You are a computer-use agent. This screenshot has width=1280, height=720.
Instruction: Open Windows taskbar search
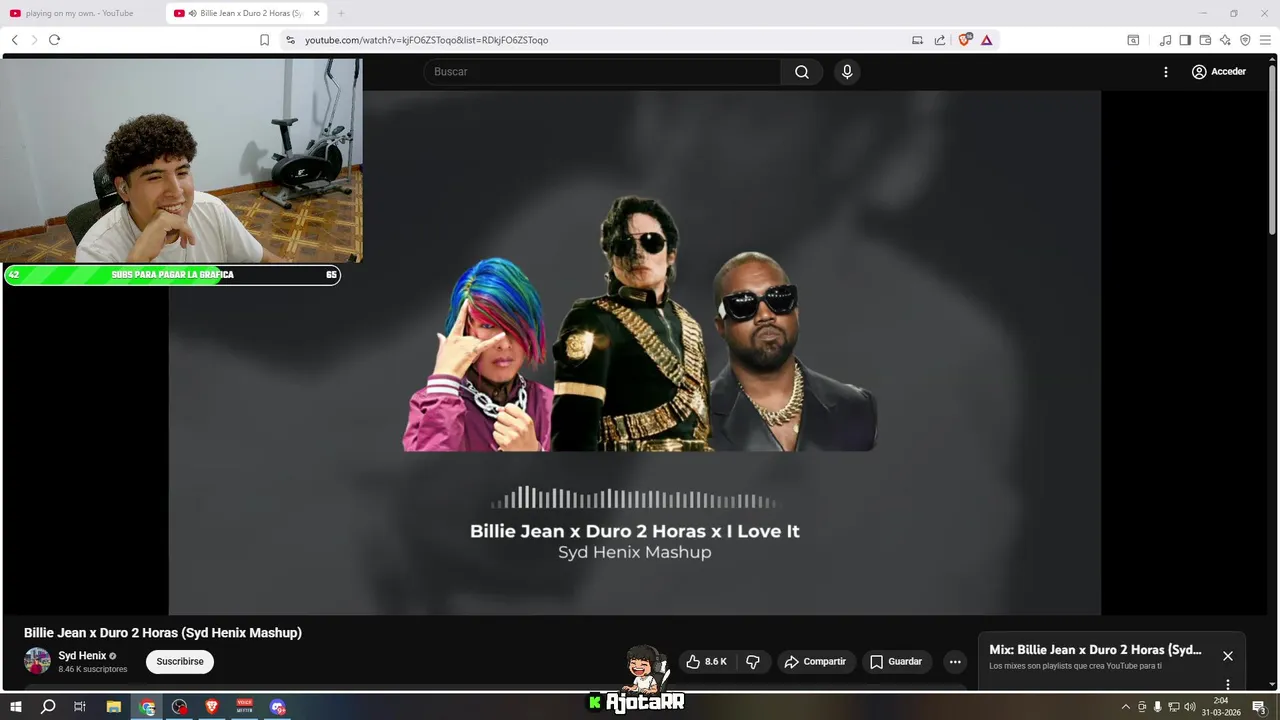47,707
